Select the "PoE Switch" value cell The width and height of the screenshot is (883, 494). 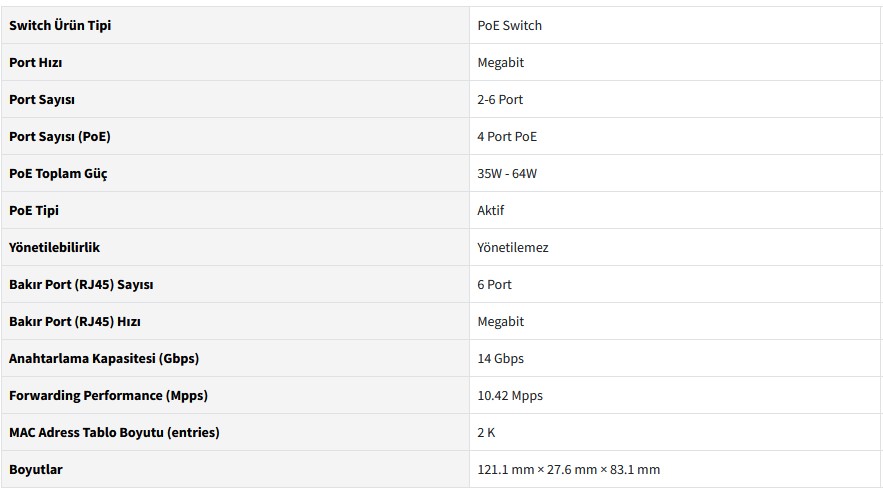pyautogui.click(x=509, y=25)
